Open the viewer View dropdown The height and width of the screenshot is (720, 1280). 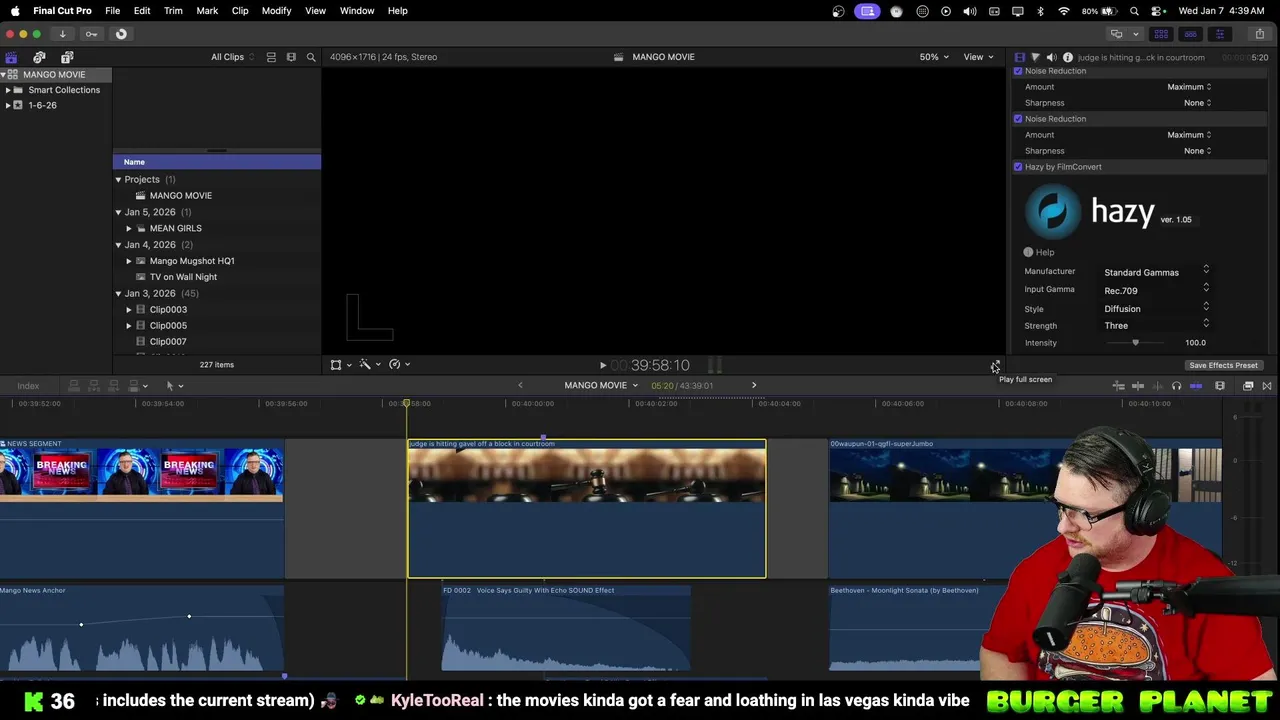click(x=978, y=57)
